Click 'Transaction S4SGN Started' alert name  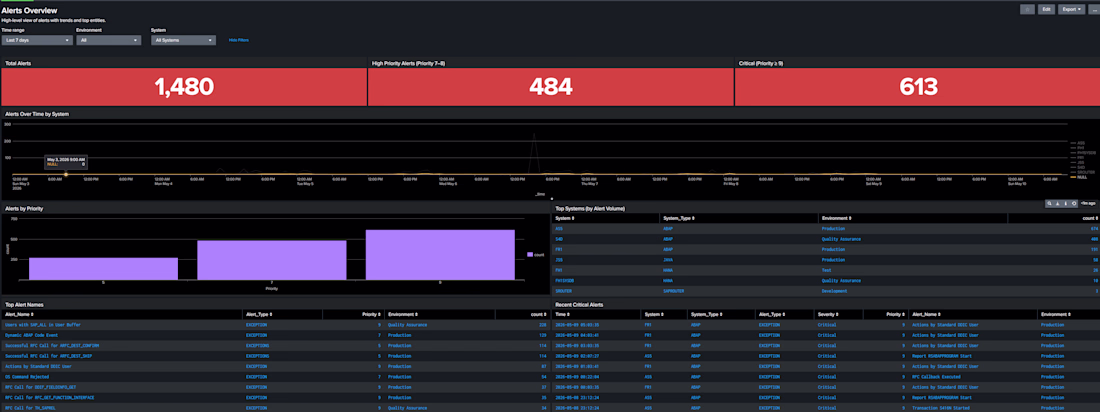click(939, 407)
